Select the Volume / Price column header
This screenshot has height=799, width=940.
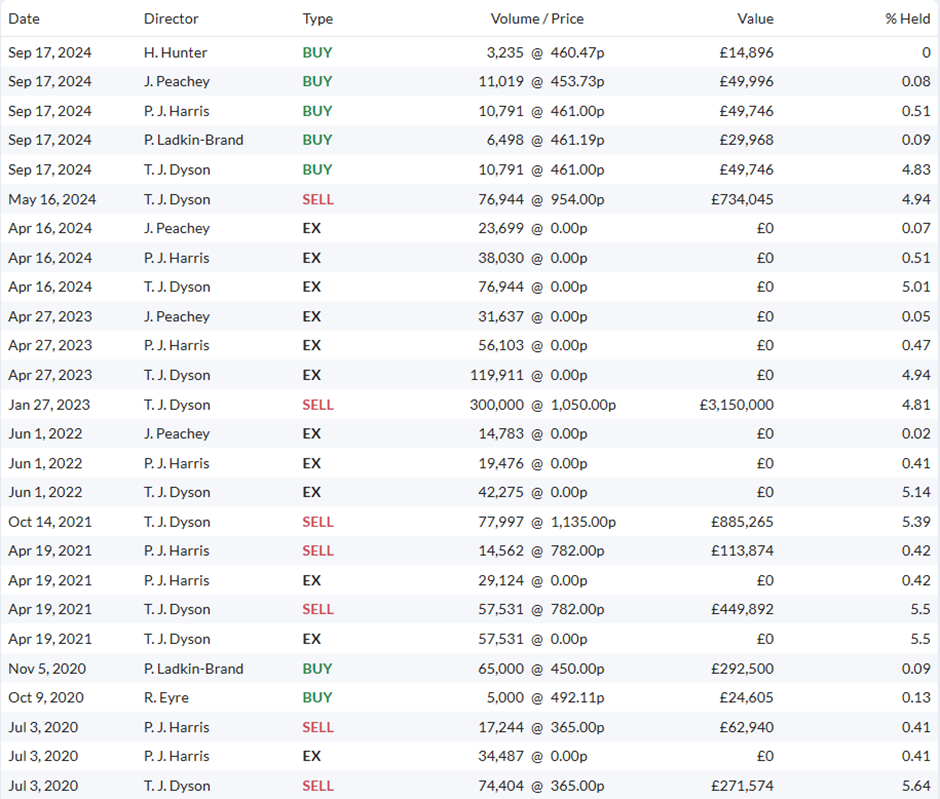pos(537,19)
